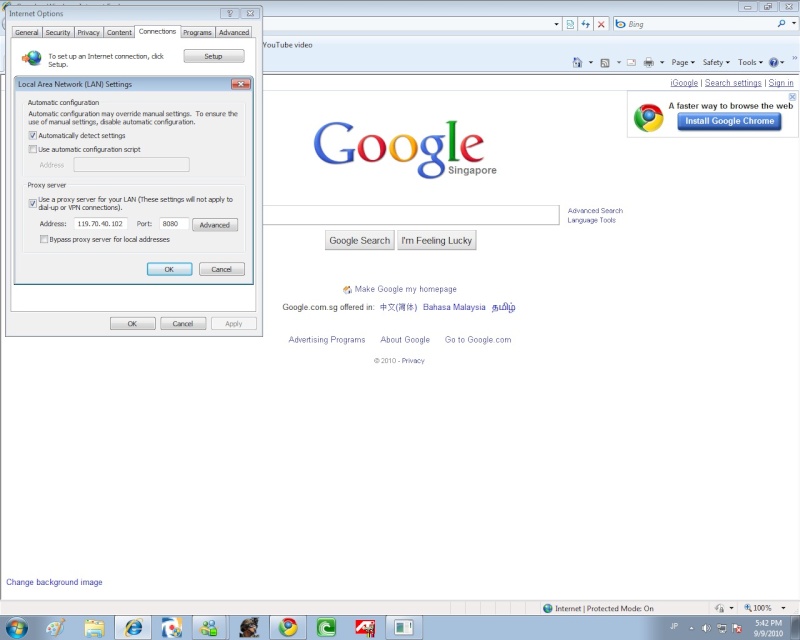Click Install Google Chrome button

tap(730, 121)
